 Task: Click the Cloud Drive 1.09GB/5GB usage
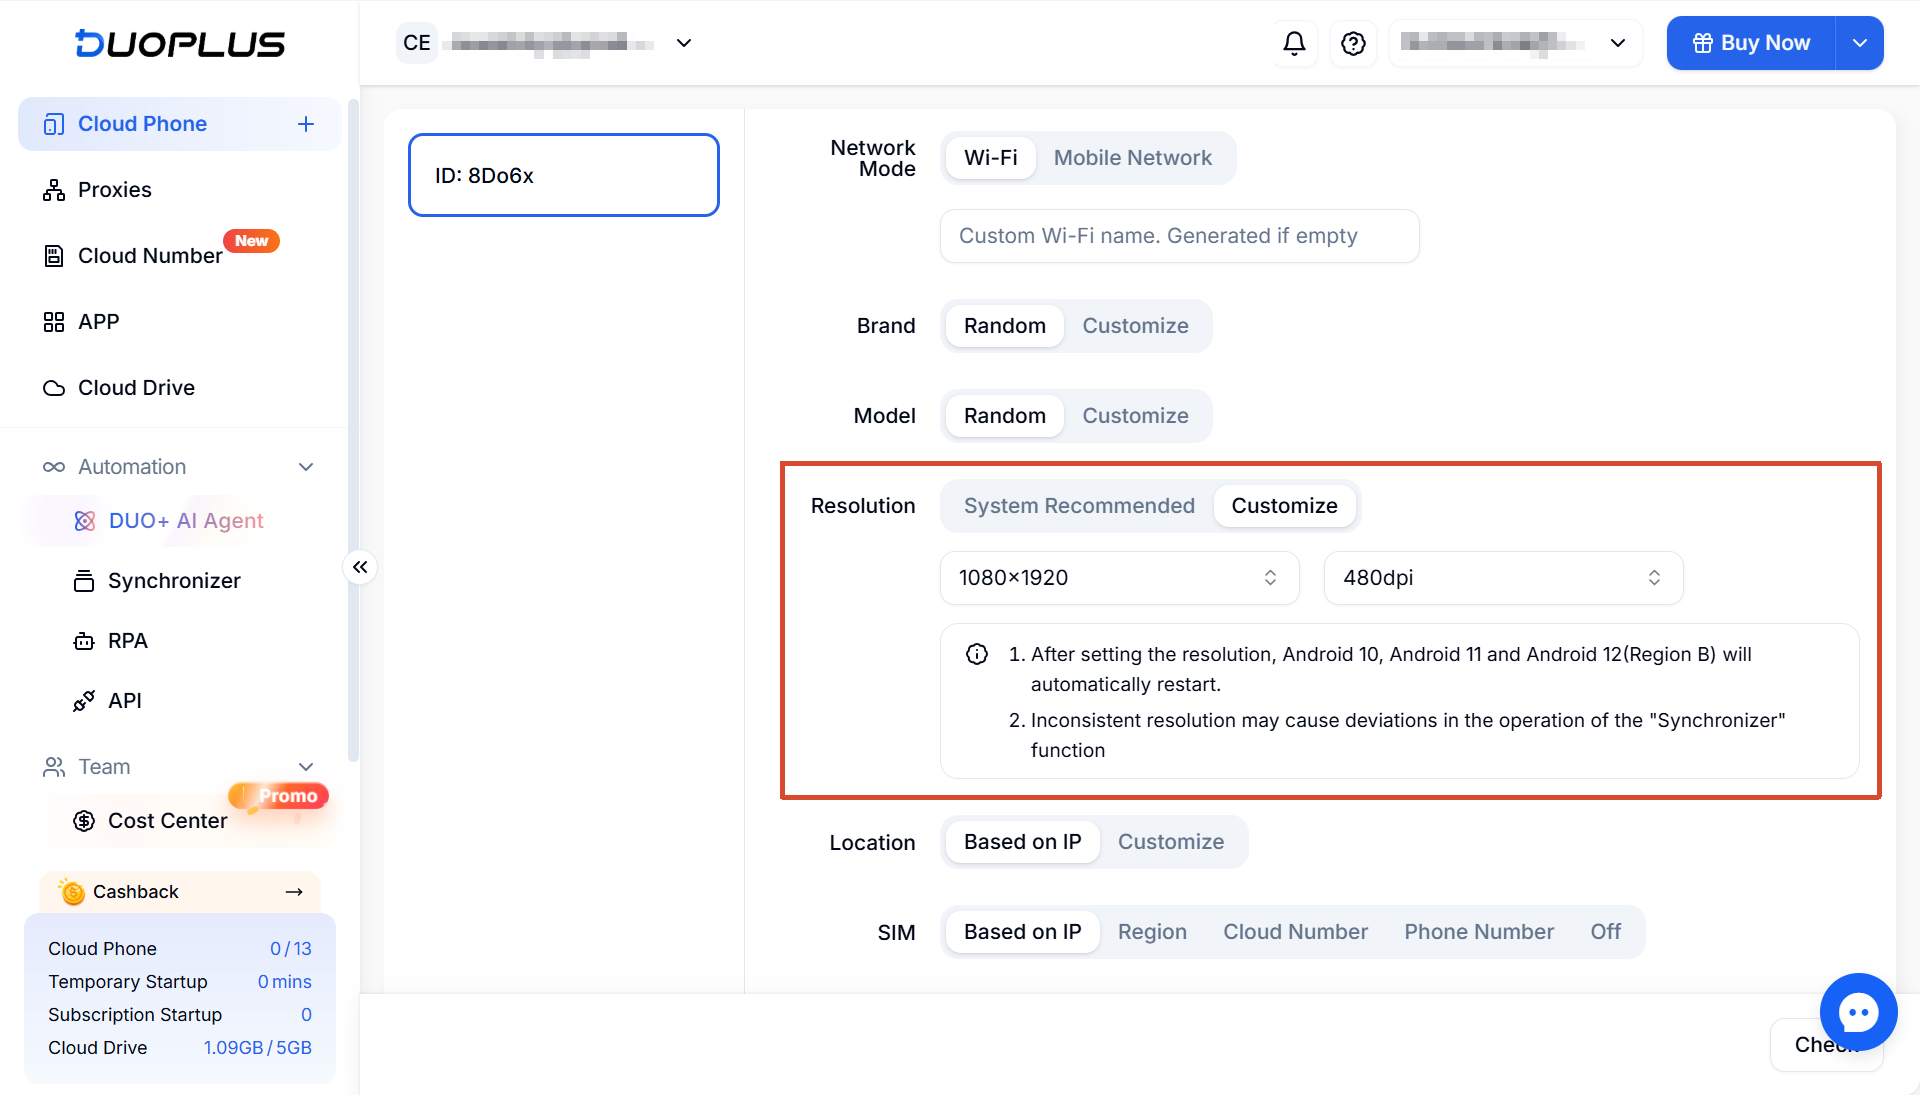tap(258, 1048)
